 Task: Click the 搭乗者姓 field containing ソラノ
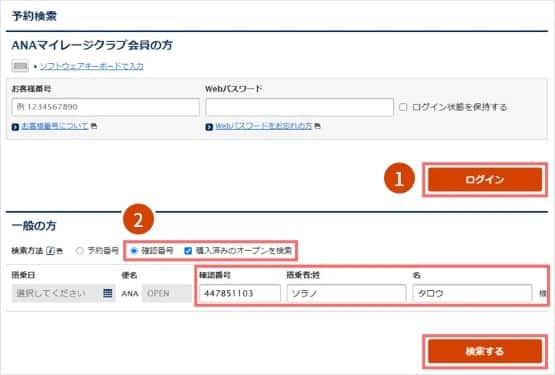(x=346, y=293)
